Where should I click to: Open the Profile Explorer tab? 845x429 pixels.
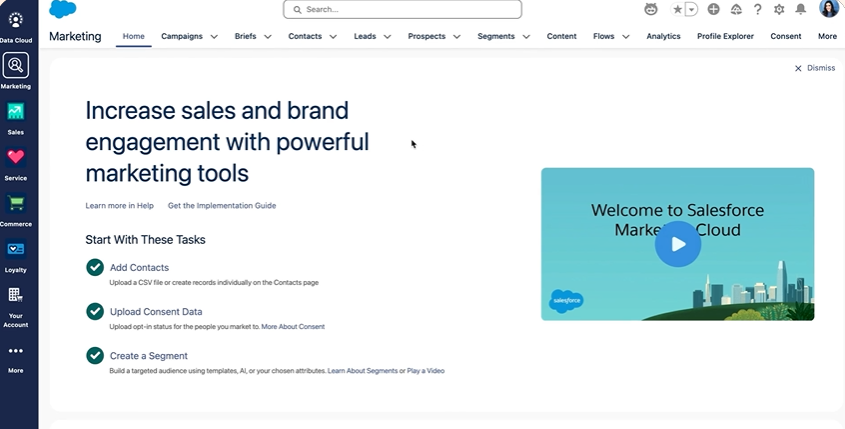click(x=725, y=36)
